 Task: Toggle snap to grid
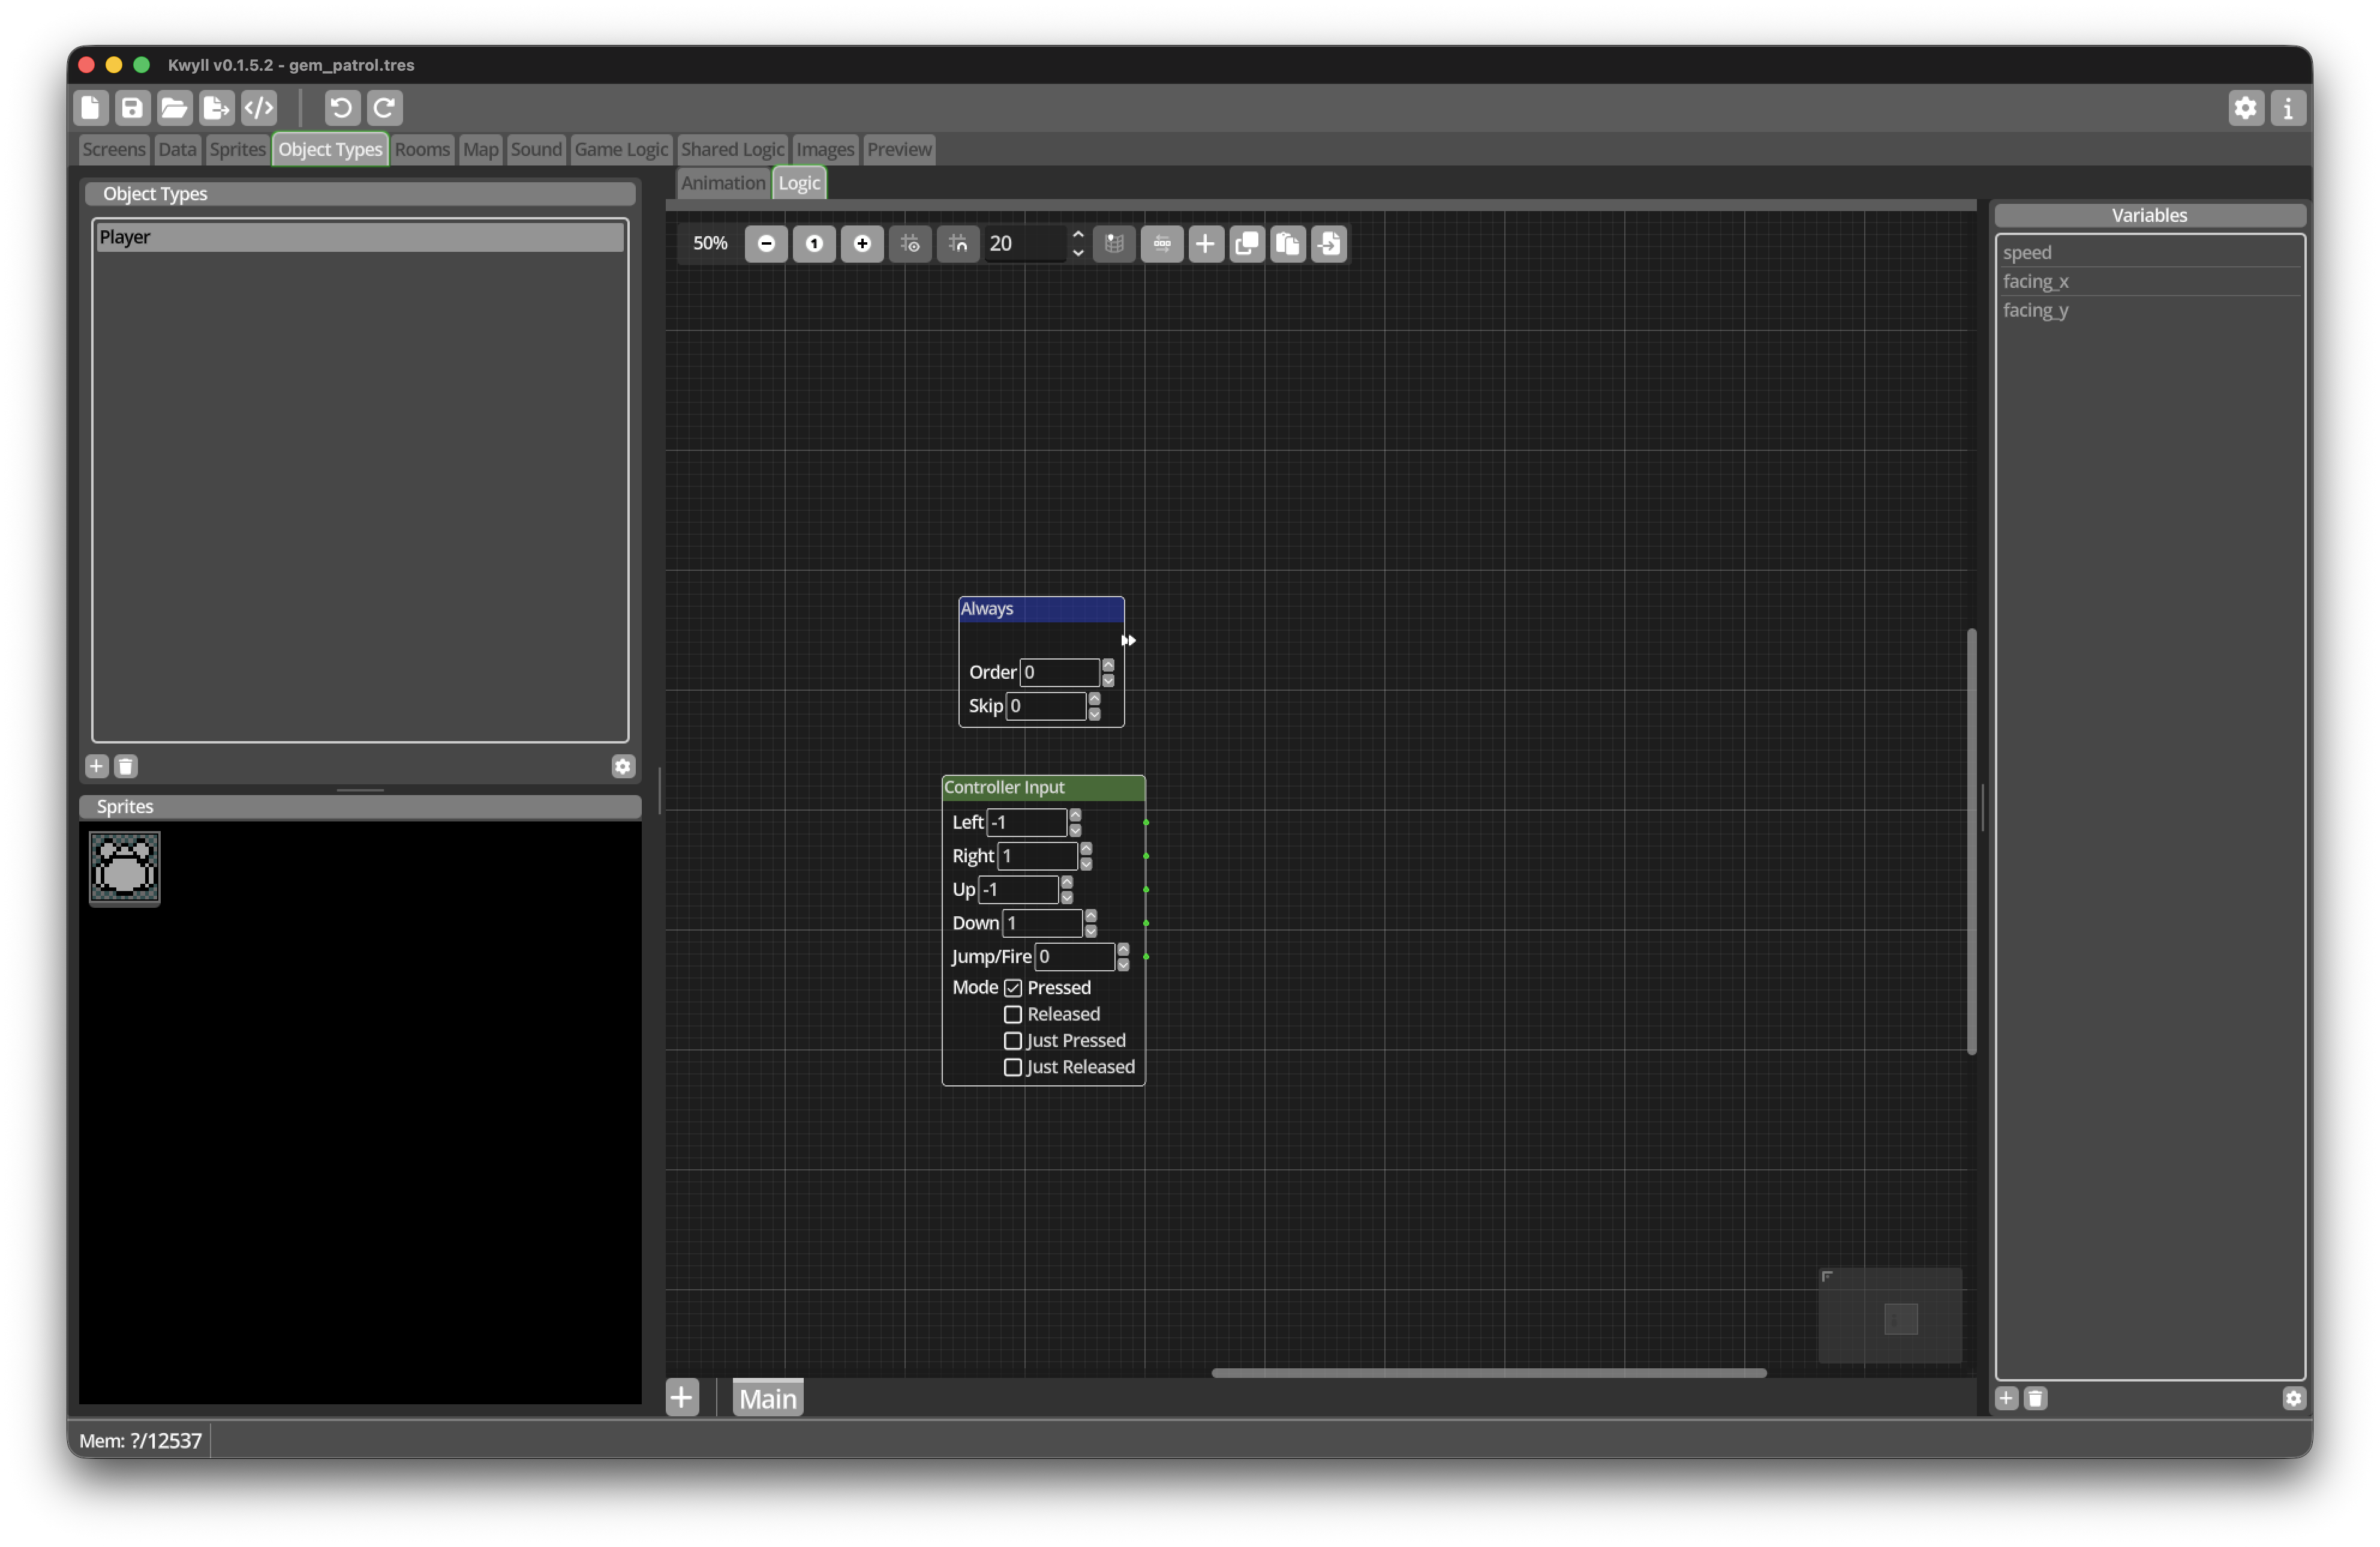click(x=958, y=243)
